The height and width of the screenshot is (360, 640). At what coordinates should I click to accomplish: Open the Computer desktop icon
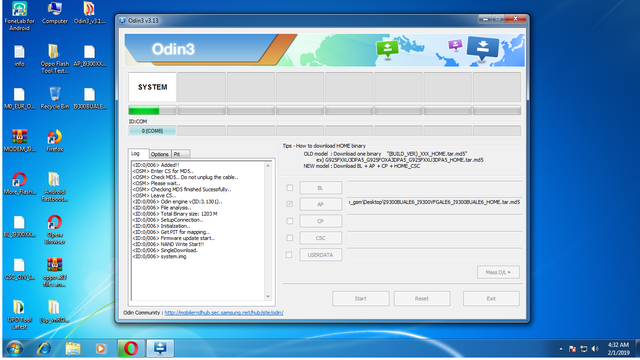[x=55, y=13]
